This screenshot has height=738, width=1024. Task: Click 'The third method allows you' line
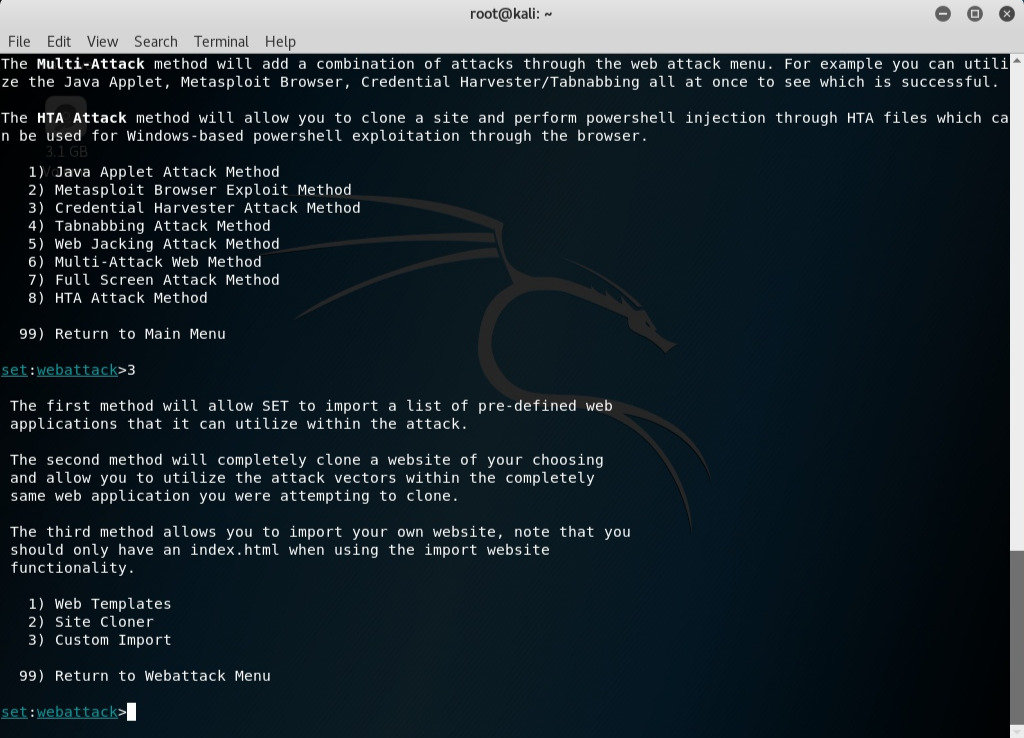coord(320,532)
